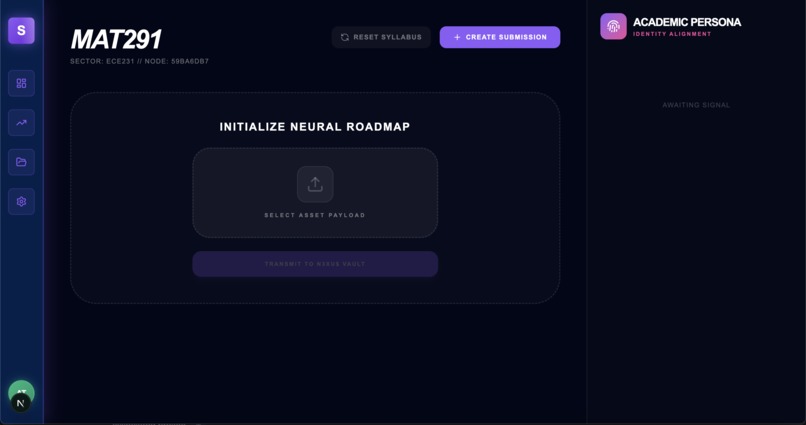
Task: Click the Sector ECE231 node info line
Action: [x=139, y=61]
